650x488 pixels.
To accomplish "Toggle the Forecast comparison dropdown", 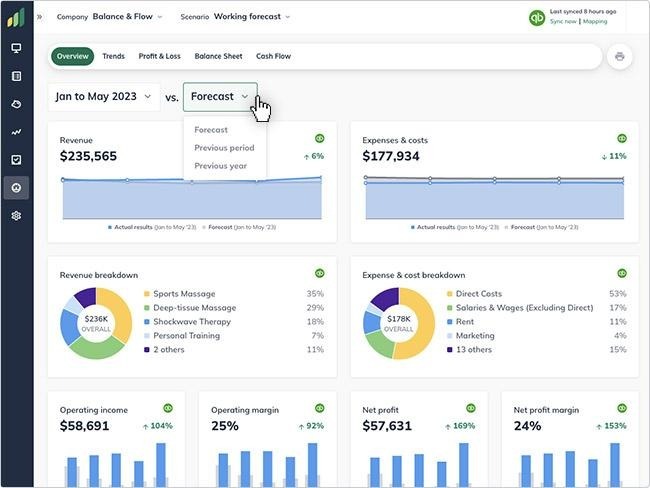I will pyautogui.click(x=220, y=97).
